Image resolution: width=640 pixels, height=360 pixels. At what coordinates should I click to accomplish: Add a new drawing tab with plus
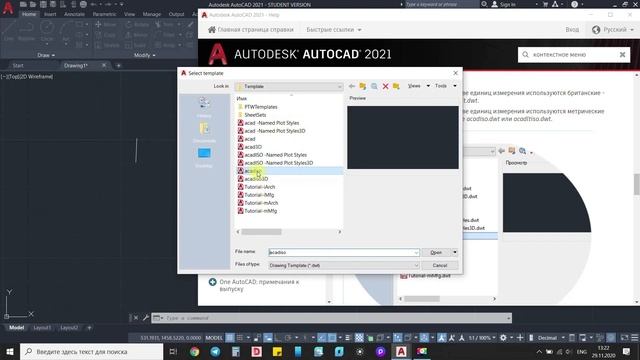point(118,66)
